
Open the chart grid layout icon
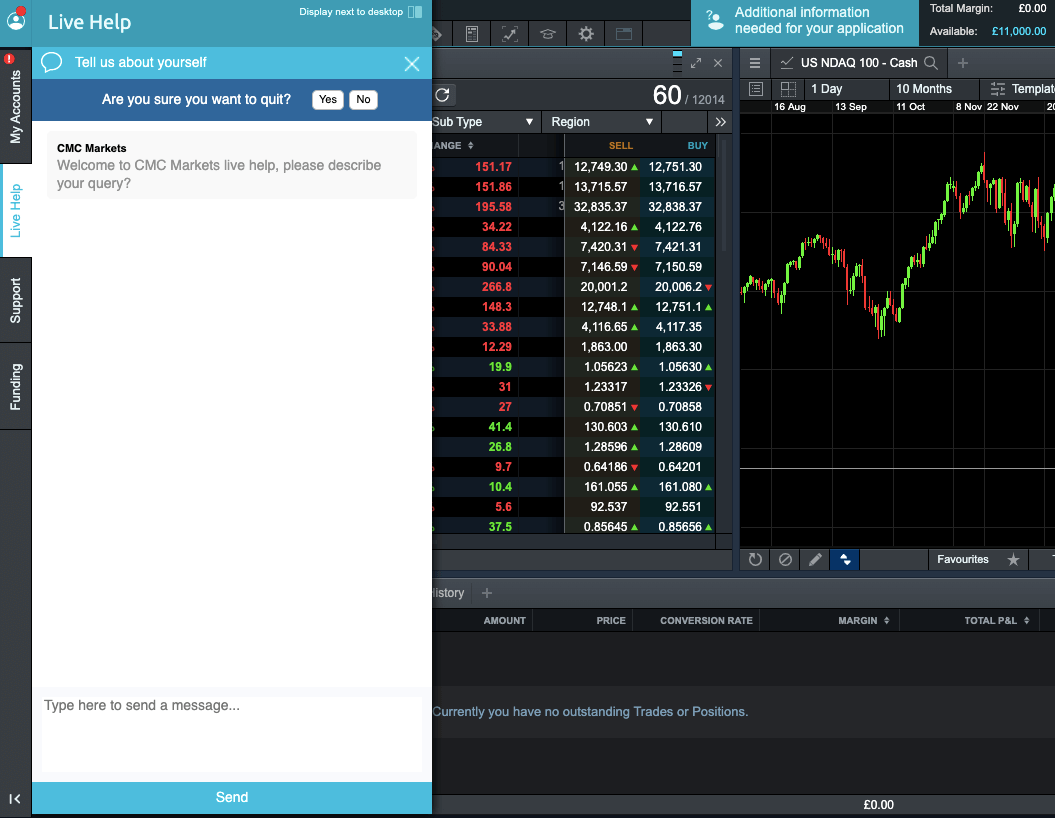tap(788, 89)
